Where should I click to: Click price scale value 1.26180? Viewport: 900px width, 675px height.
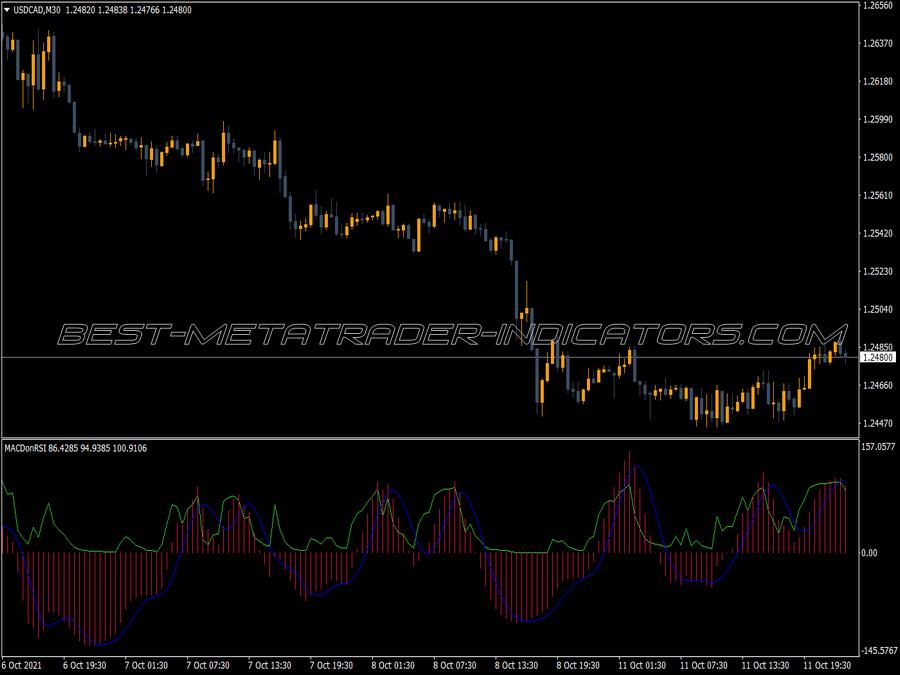878,82
